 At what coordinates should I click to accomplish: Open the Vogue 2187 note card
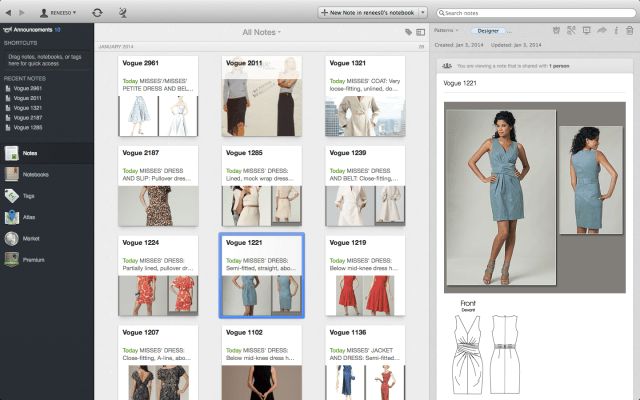(158, 186)
